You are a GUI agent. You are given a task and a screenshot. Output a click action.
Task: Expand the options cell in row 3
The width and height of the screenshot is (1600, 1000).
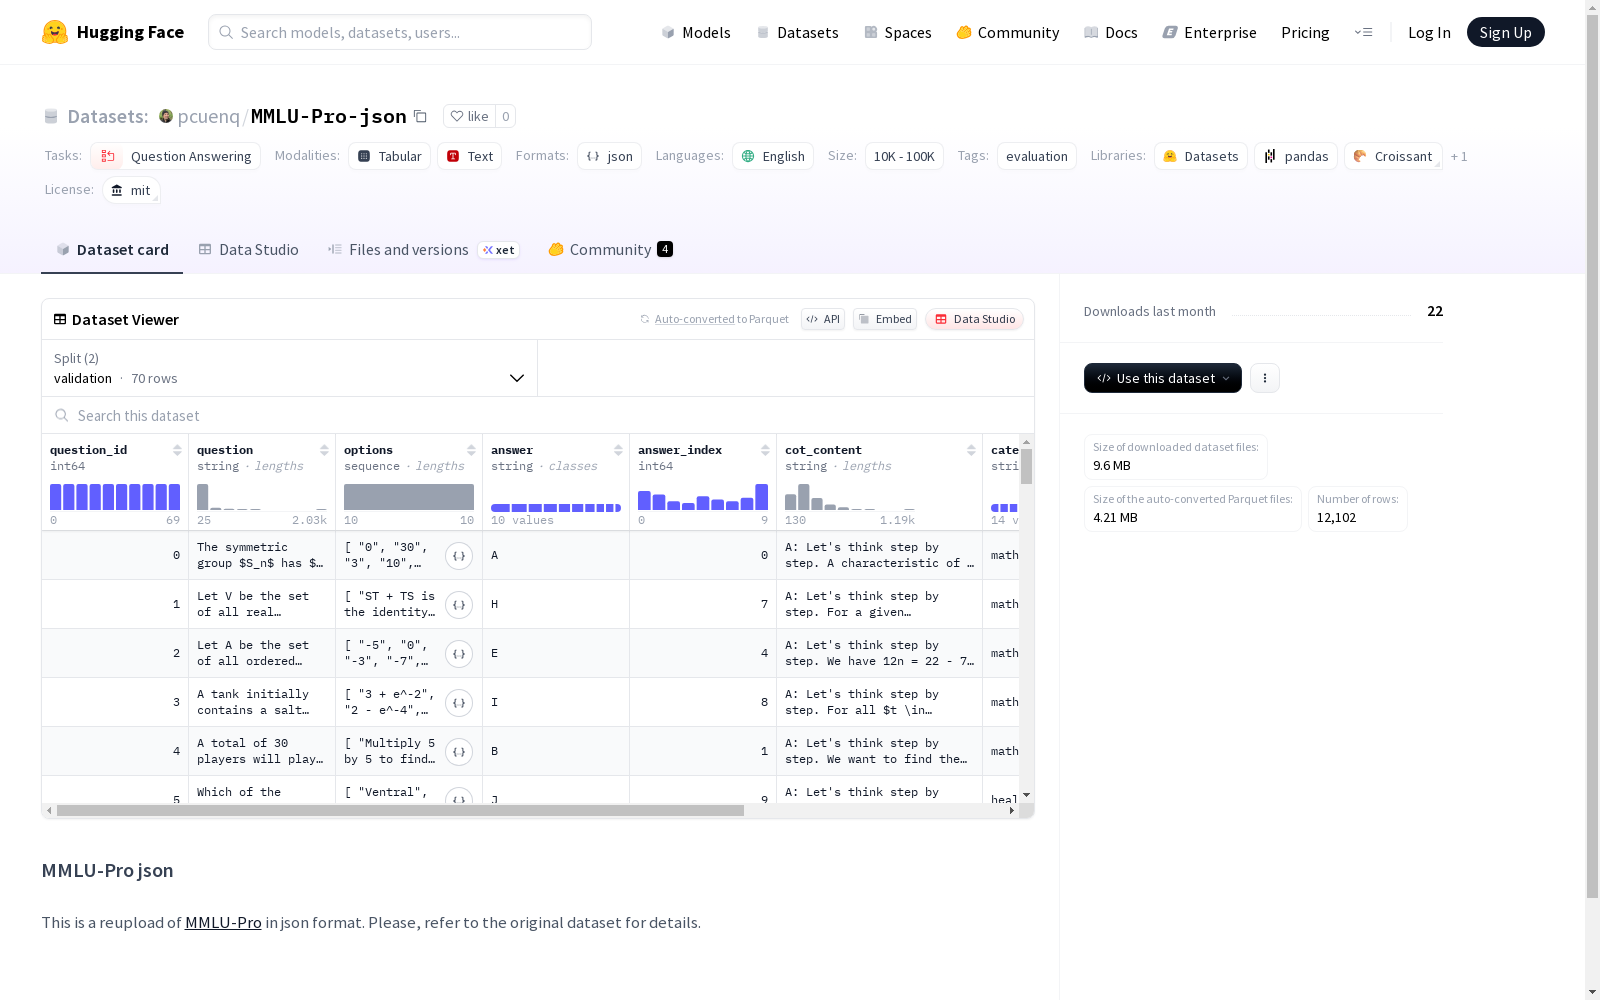[x=459, y=703]
